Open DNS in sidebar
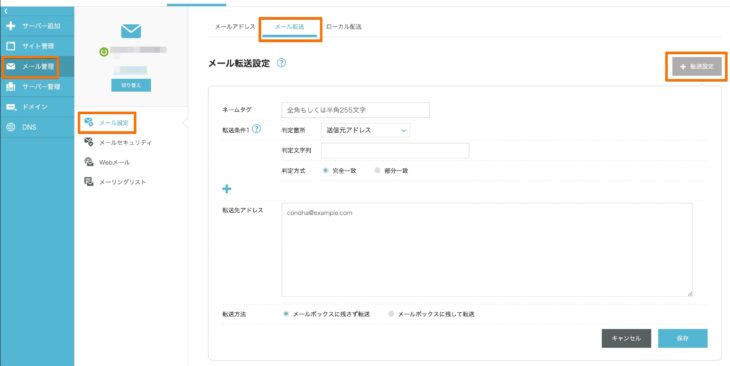Screen dimensions: 730x366 pos(37,127)
